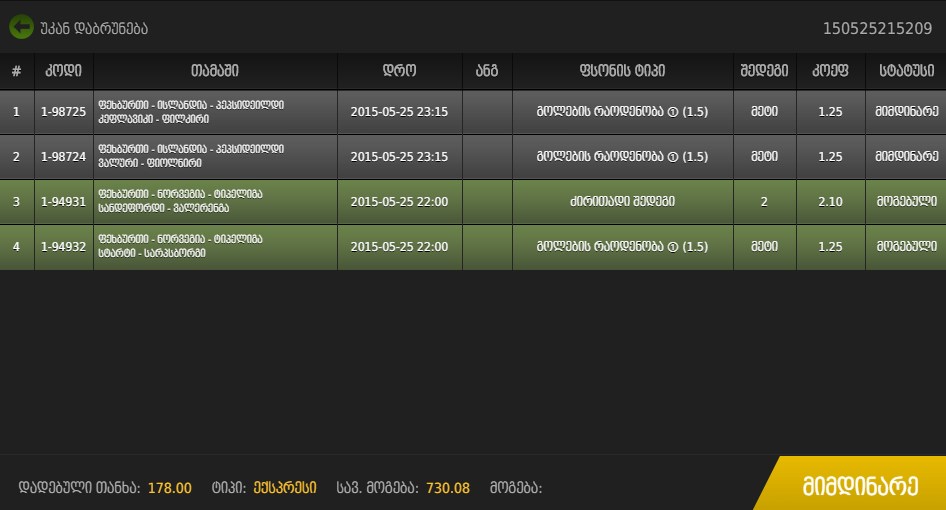Click the "ძირითადი შედეგი" bet type cell
Image resolution: width=946 pixels, height=510 pixels.
tap(622, 202)
